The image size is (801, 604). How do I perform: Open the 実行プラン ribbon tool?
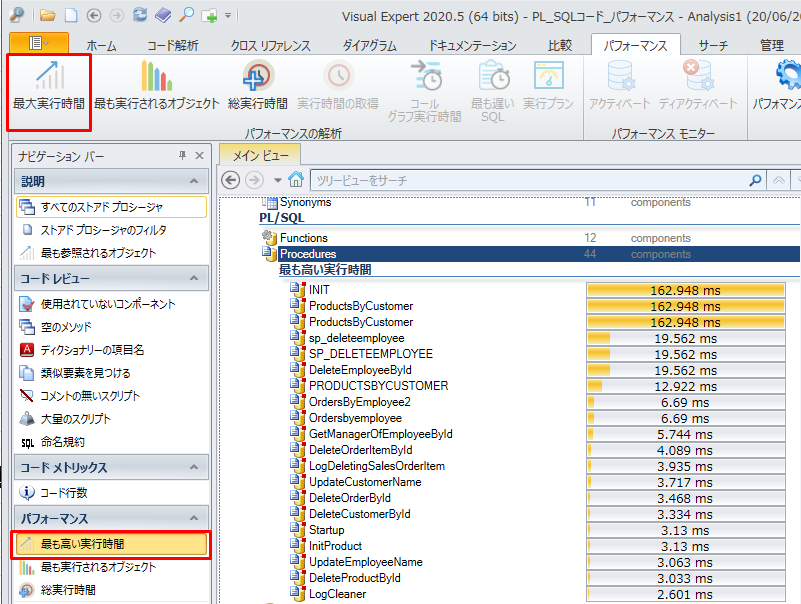(x=548, y=85)
